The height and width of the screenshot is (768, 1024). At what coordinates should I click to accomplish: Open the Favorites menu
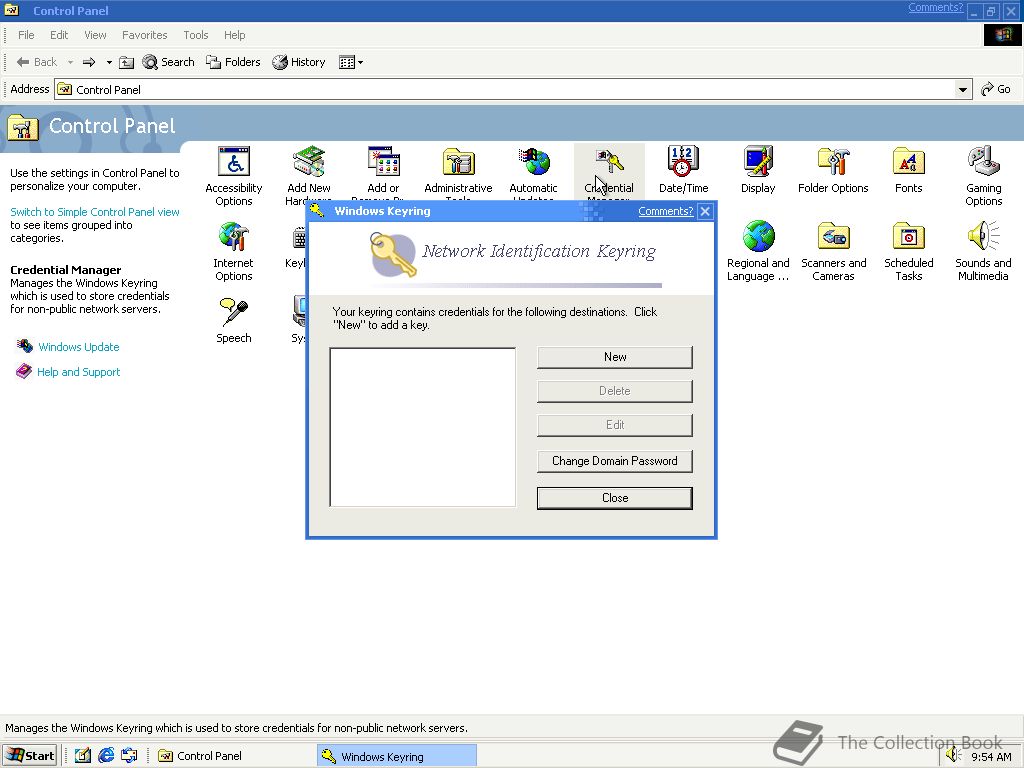click(145, 35)
